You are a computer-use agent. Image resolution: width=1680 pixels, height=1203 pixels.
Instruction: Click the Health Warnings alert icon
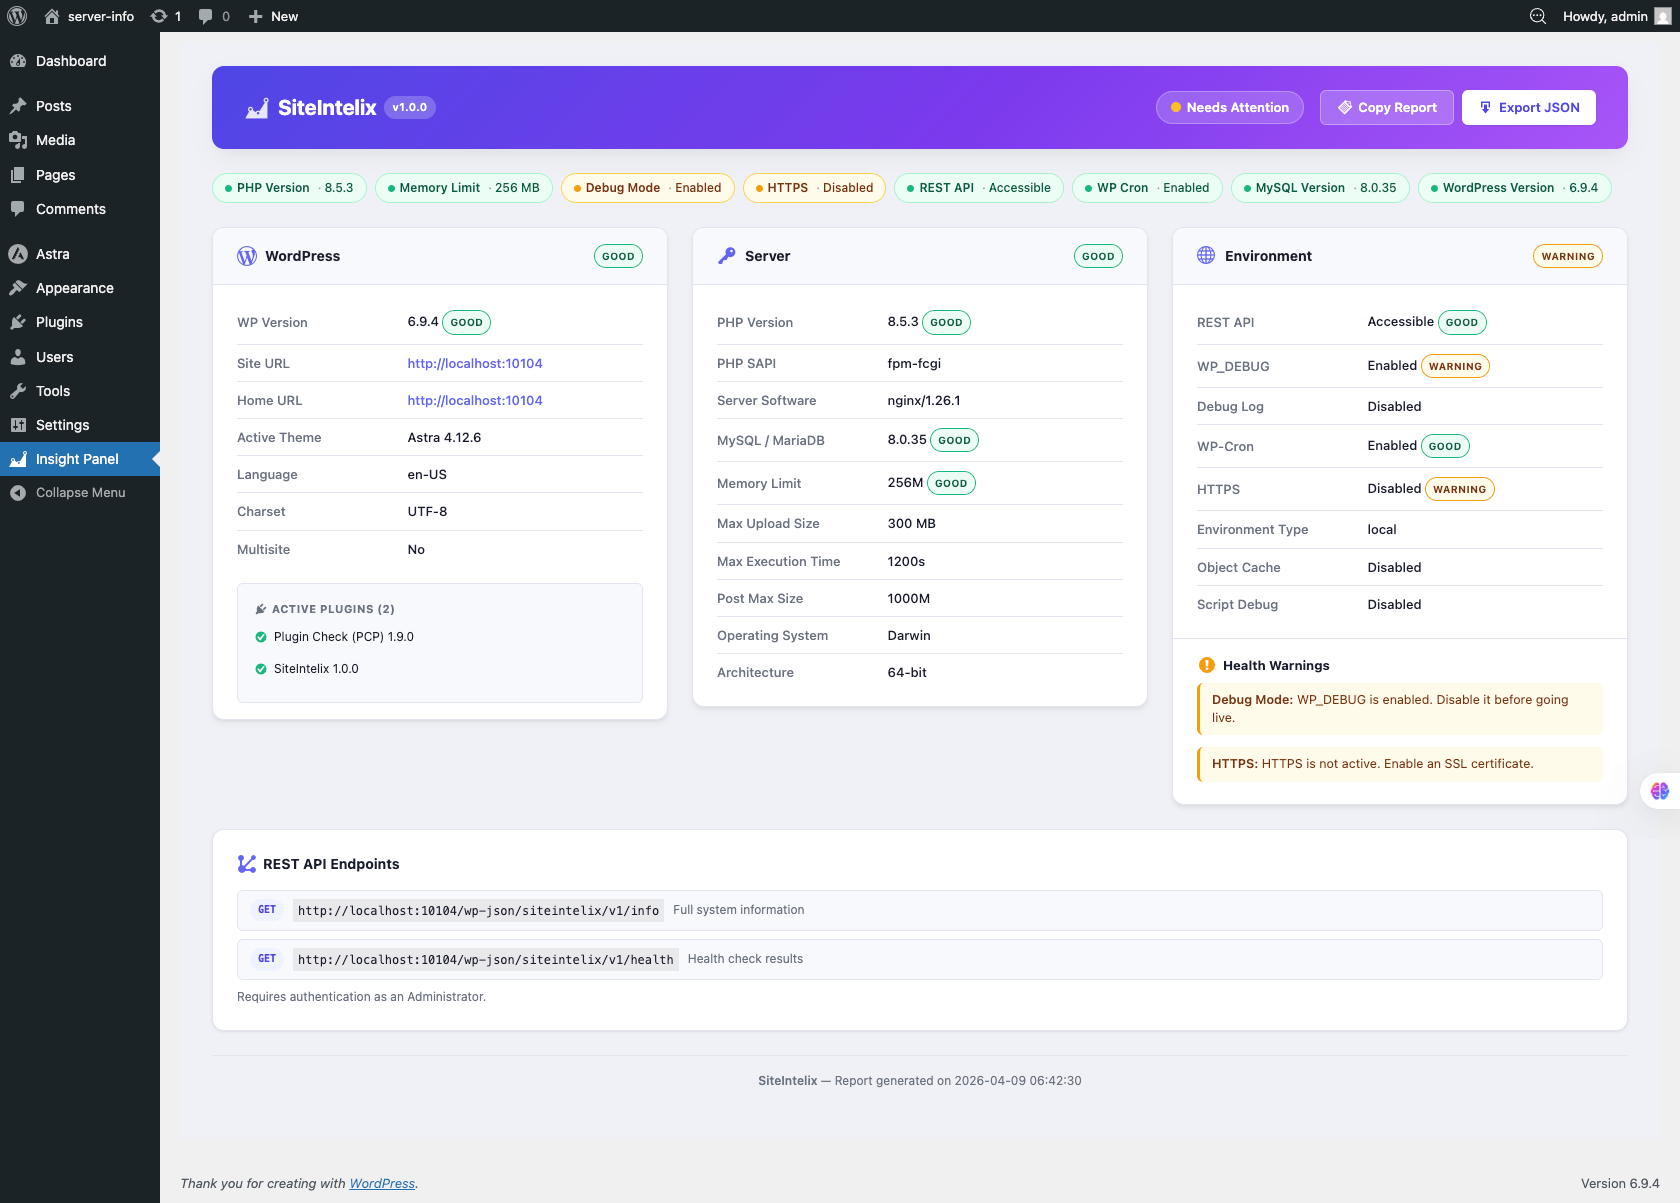[1207, 665]
